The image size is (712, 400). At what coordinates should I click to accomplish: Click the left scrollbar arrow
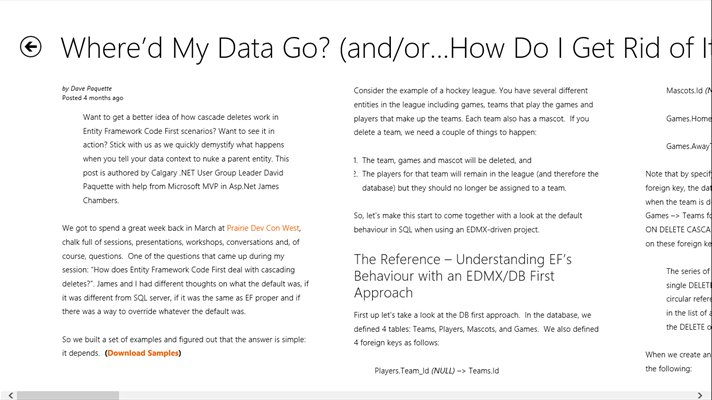tap(6, 394)
